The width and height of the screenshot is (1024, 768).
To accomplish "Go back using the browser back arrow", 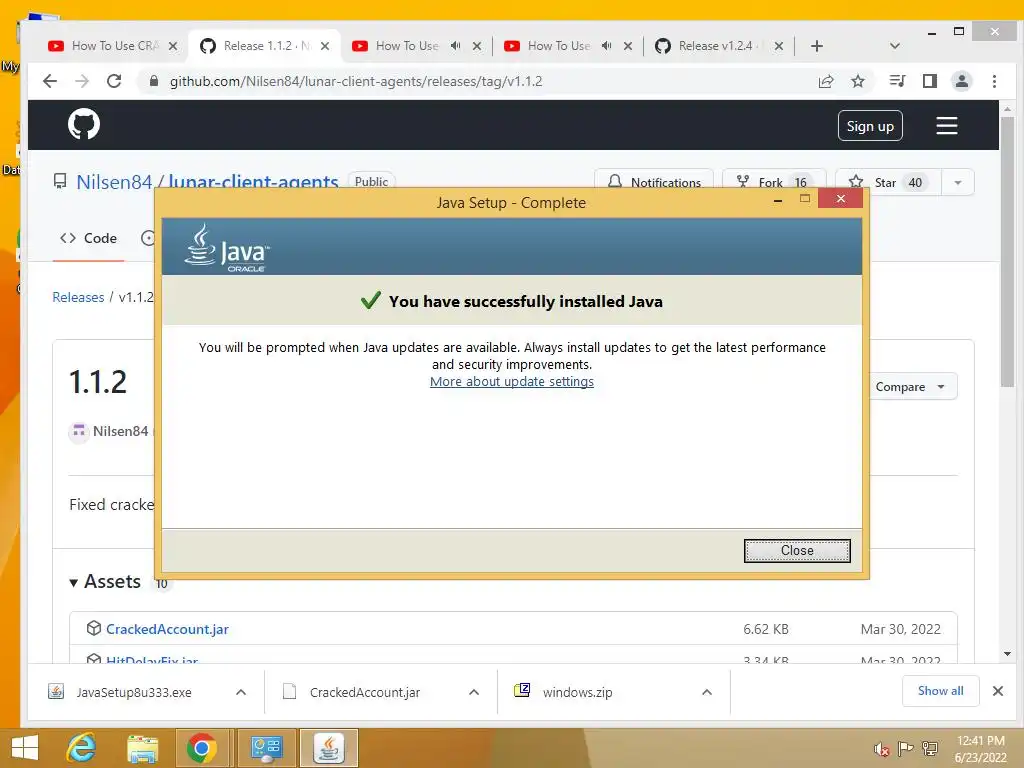I will tap(50, 81).
